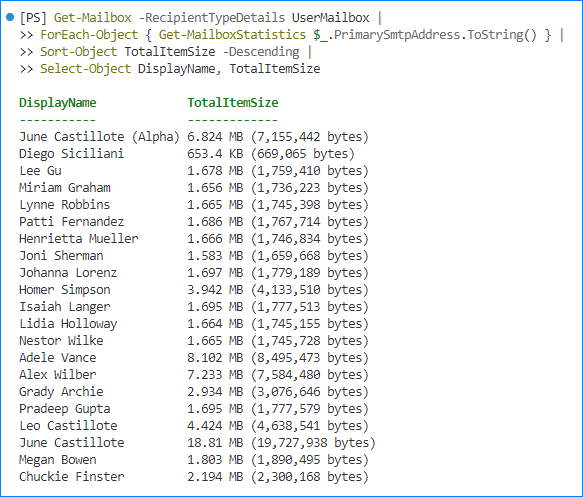583x497 pixels.
Task: Click the 1.803 MB size value
Action: (215, 461)
